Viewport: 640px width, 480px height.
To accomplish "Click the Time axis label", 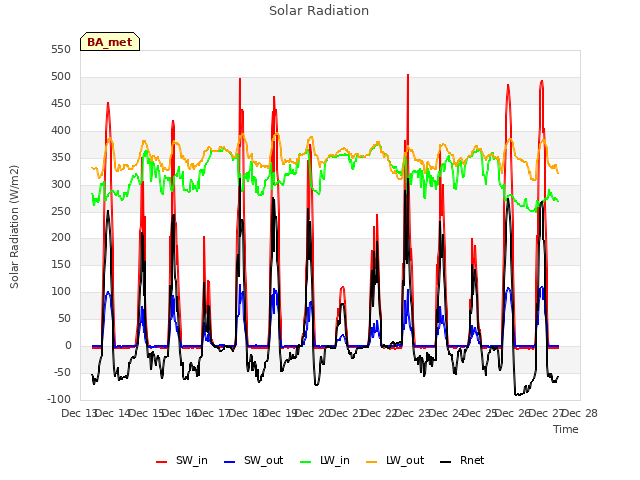I will pyautogui.click(x=566, y=429).
